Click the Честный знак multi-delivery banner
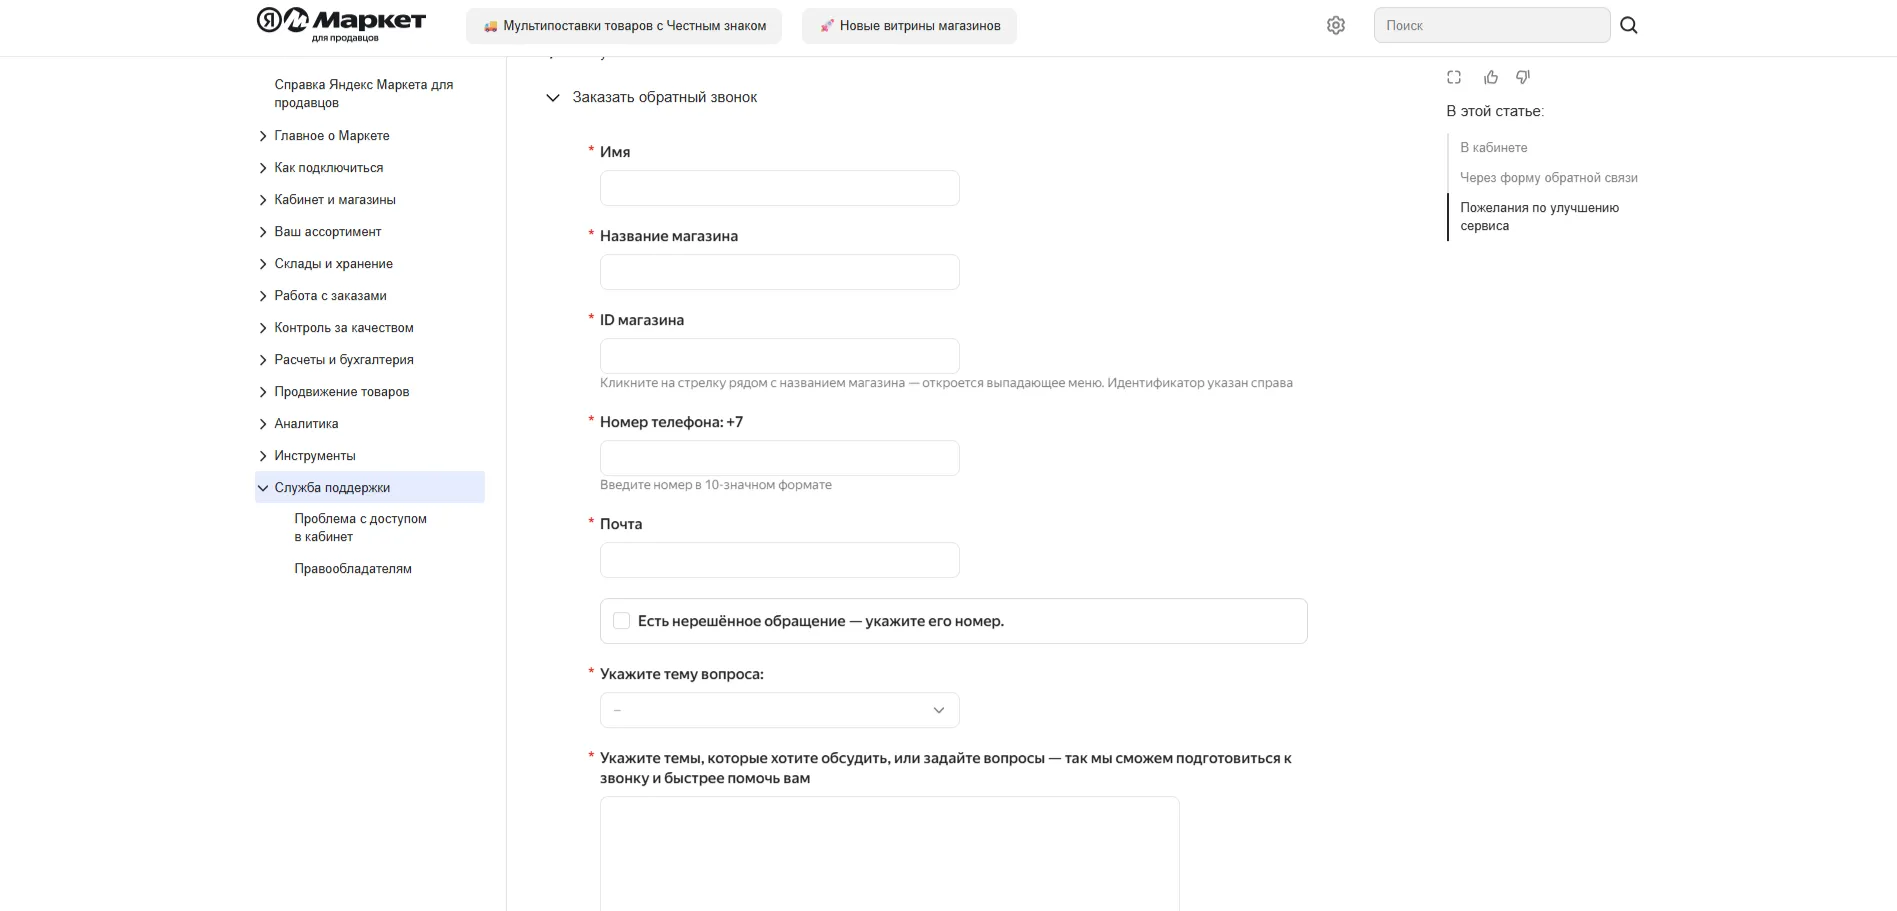The height and width of the screenshot is (911, 1897). 624,26
